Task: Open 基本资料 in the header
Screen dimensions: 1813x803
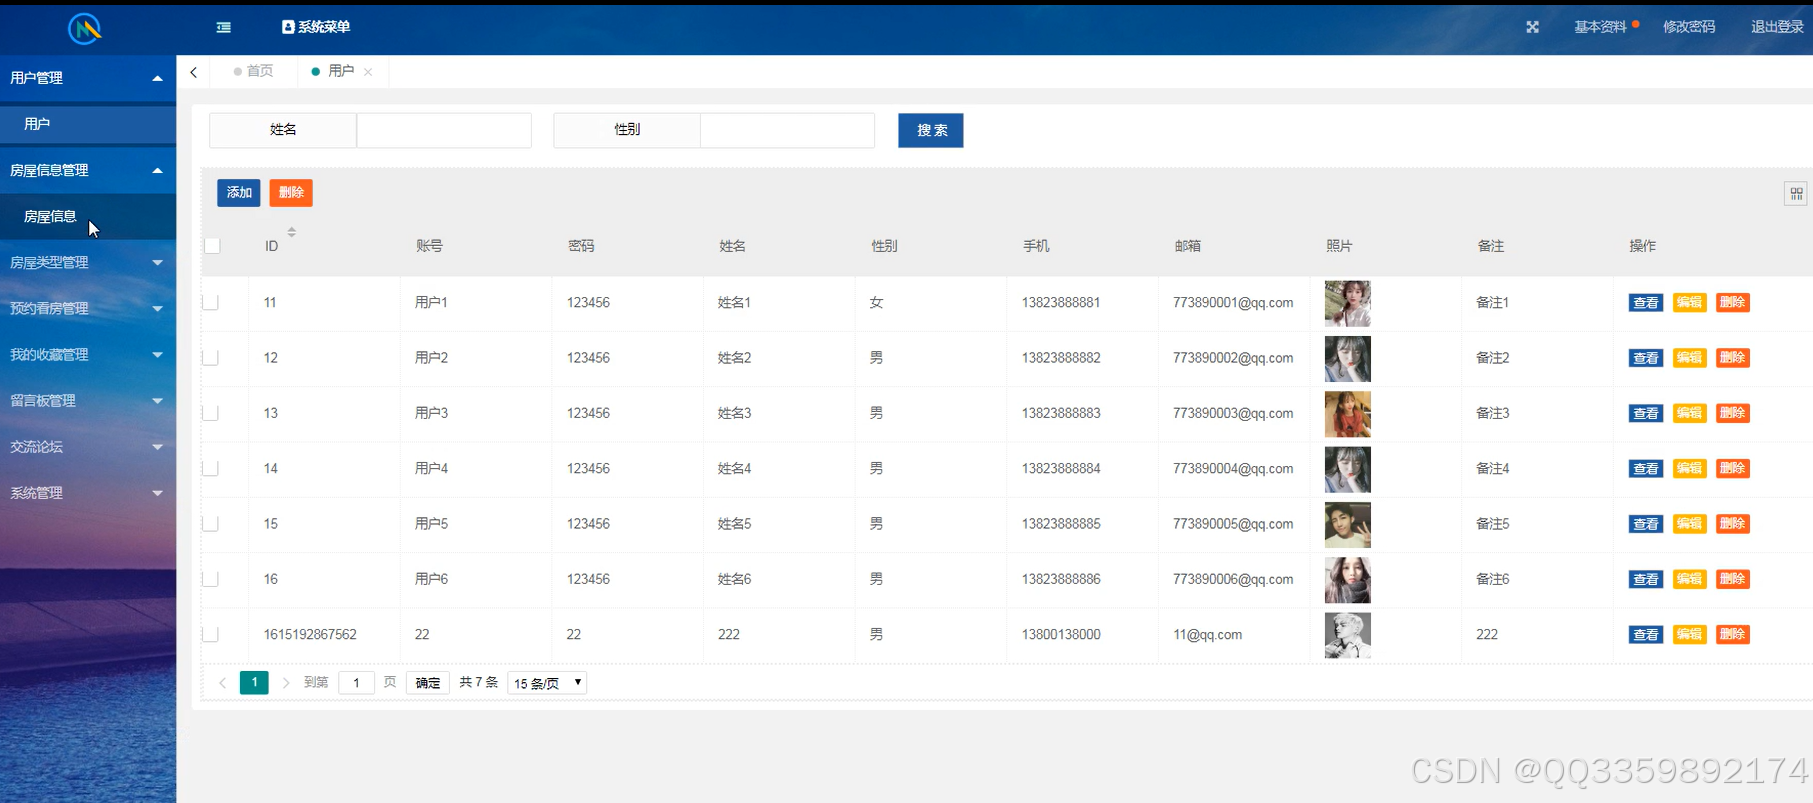Action: 1601,27
